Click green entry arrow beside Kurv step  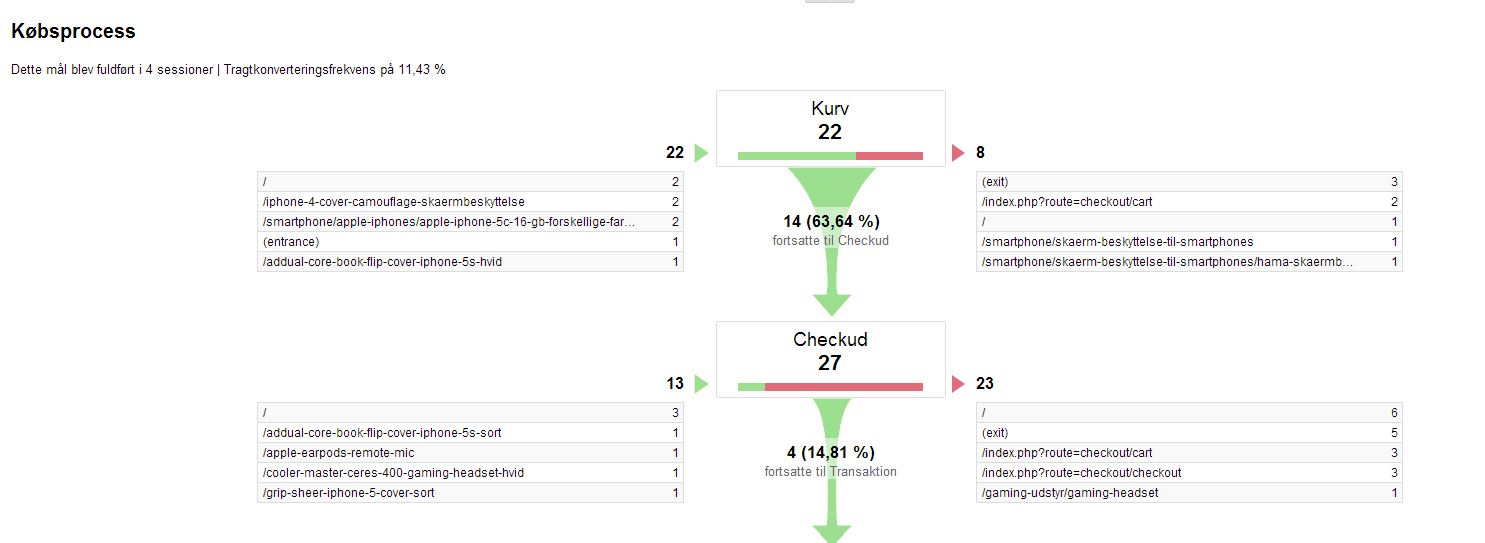click(701, 153)
